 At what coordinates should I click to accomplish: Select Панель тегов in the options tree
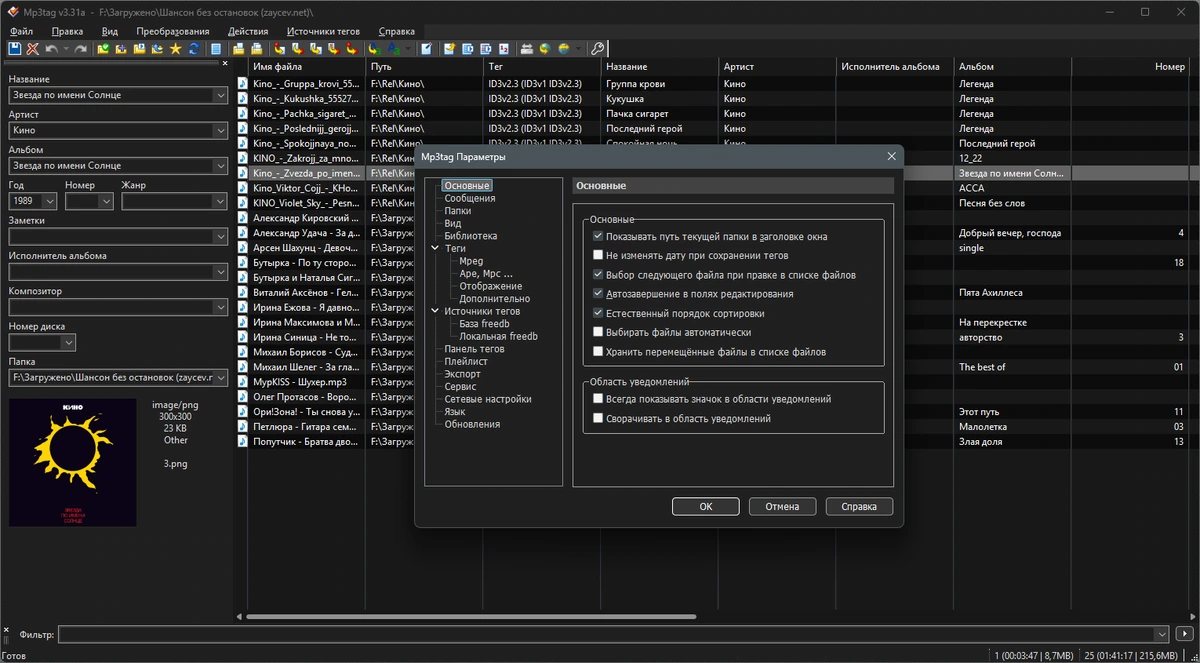[x=474, y=349]
